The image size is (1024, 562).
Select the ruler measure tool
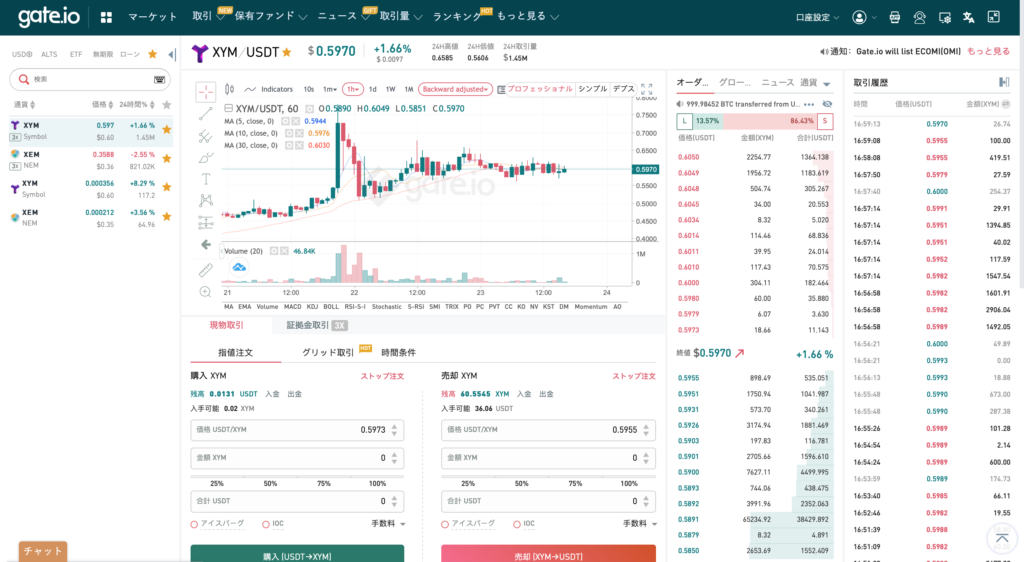206,269
